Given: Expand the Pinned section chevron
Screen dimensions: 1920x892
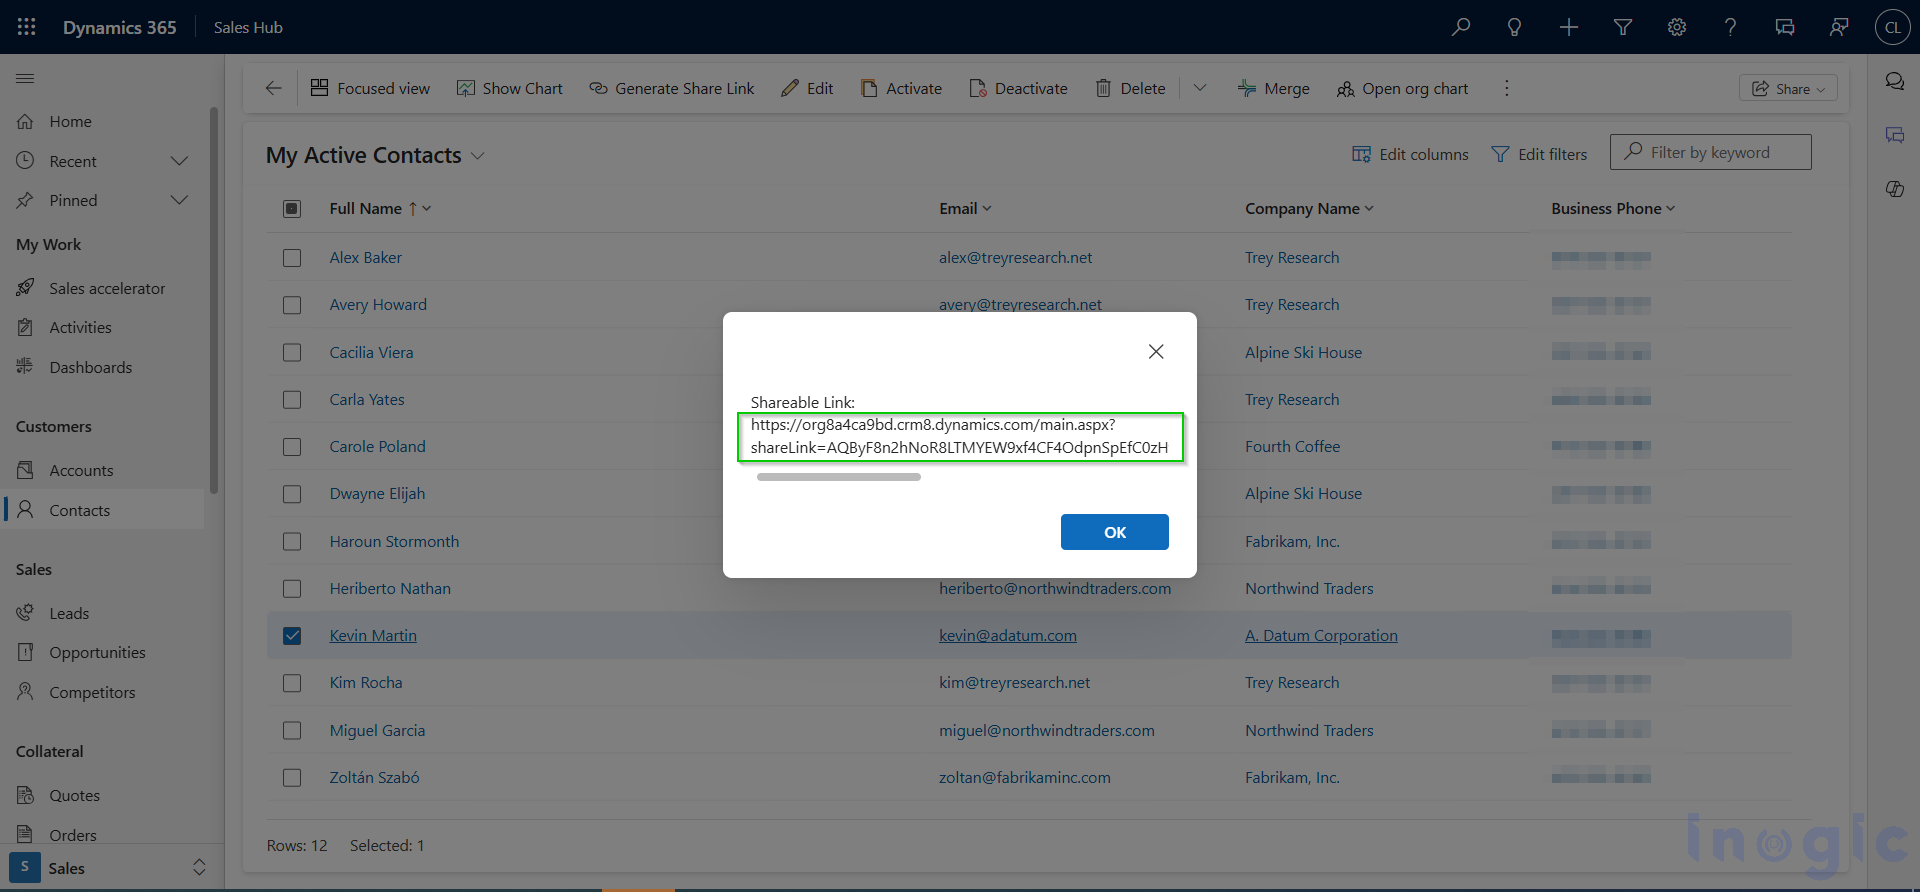Looking at the screenshot, I should click(x=179, y=200).
